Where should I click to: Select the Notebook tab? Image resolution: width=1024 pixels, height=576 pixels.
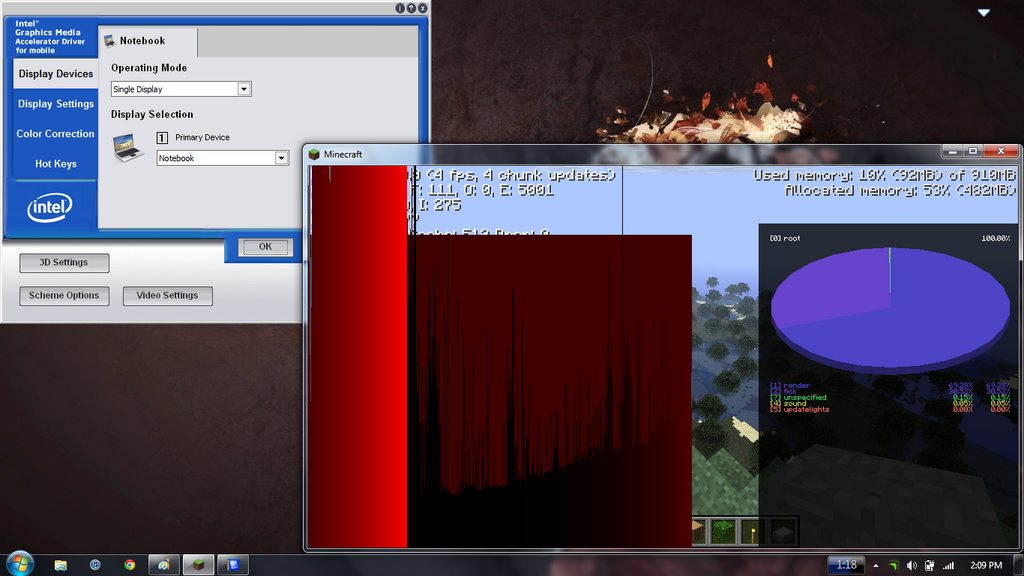pos(148,40)
